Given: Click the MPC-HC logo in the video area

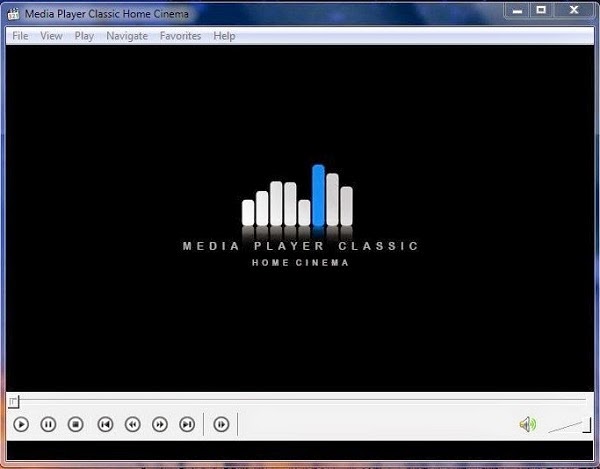Looking at the screenshot, I should [x=300, y=216].
